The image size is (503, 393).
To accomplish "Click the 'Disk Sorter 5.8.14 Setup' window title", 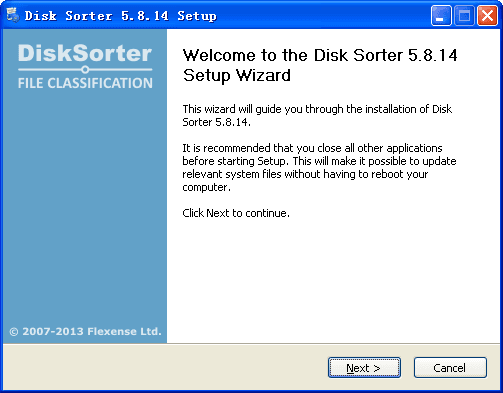I will pyautogui.click(x=121, y=16).
